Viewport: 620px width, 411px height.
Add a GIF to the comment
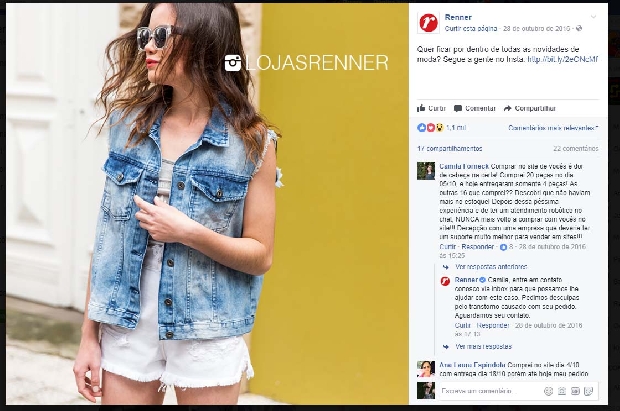click(x=575, y=391)
